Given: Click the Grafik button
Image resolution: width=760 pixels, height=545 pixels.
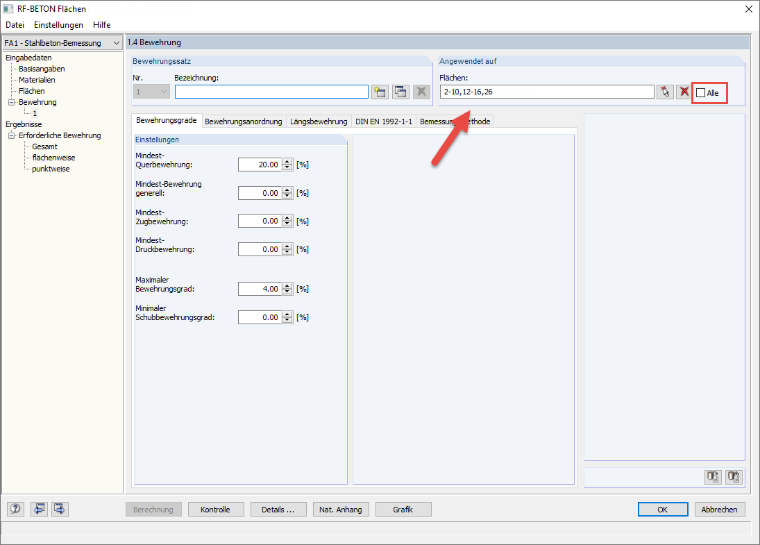Looking at the screenshot, I should coord(403,510).
